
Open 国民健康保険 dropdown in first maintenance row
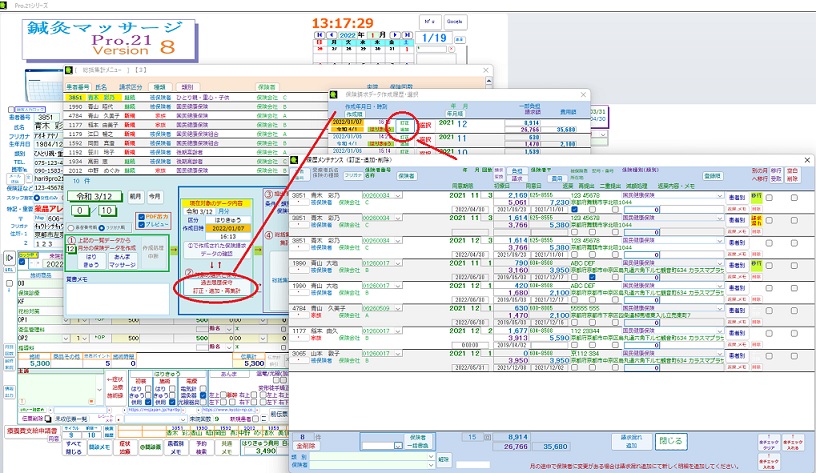pos(720,196)
